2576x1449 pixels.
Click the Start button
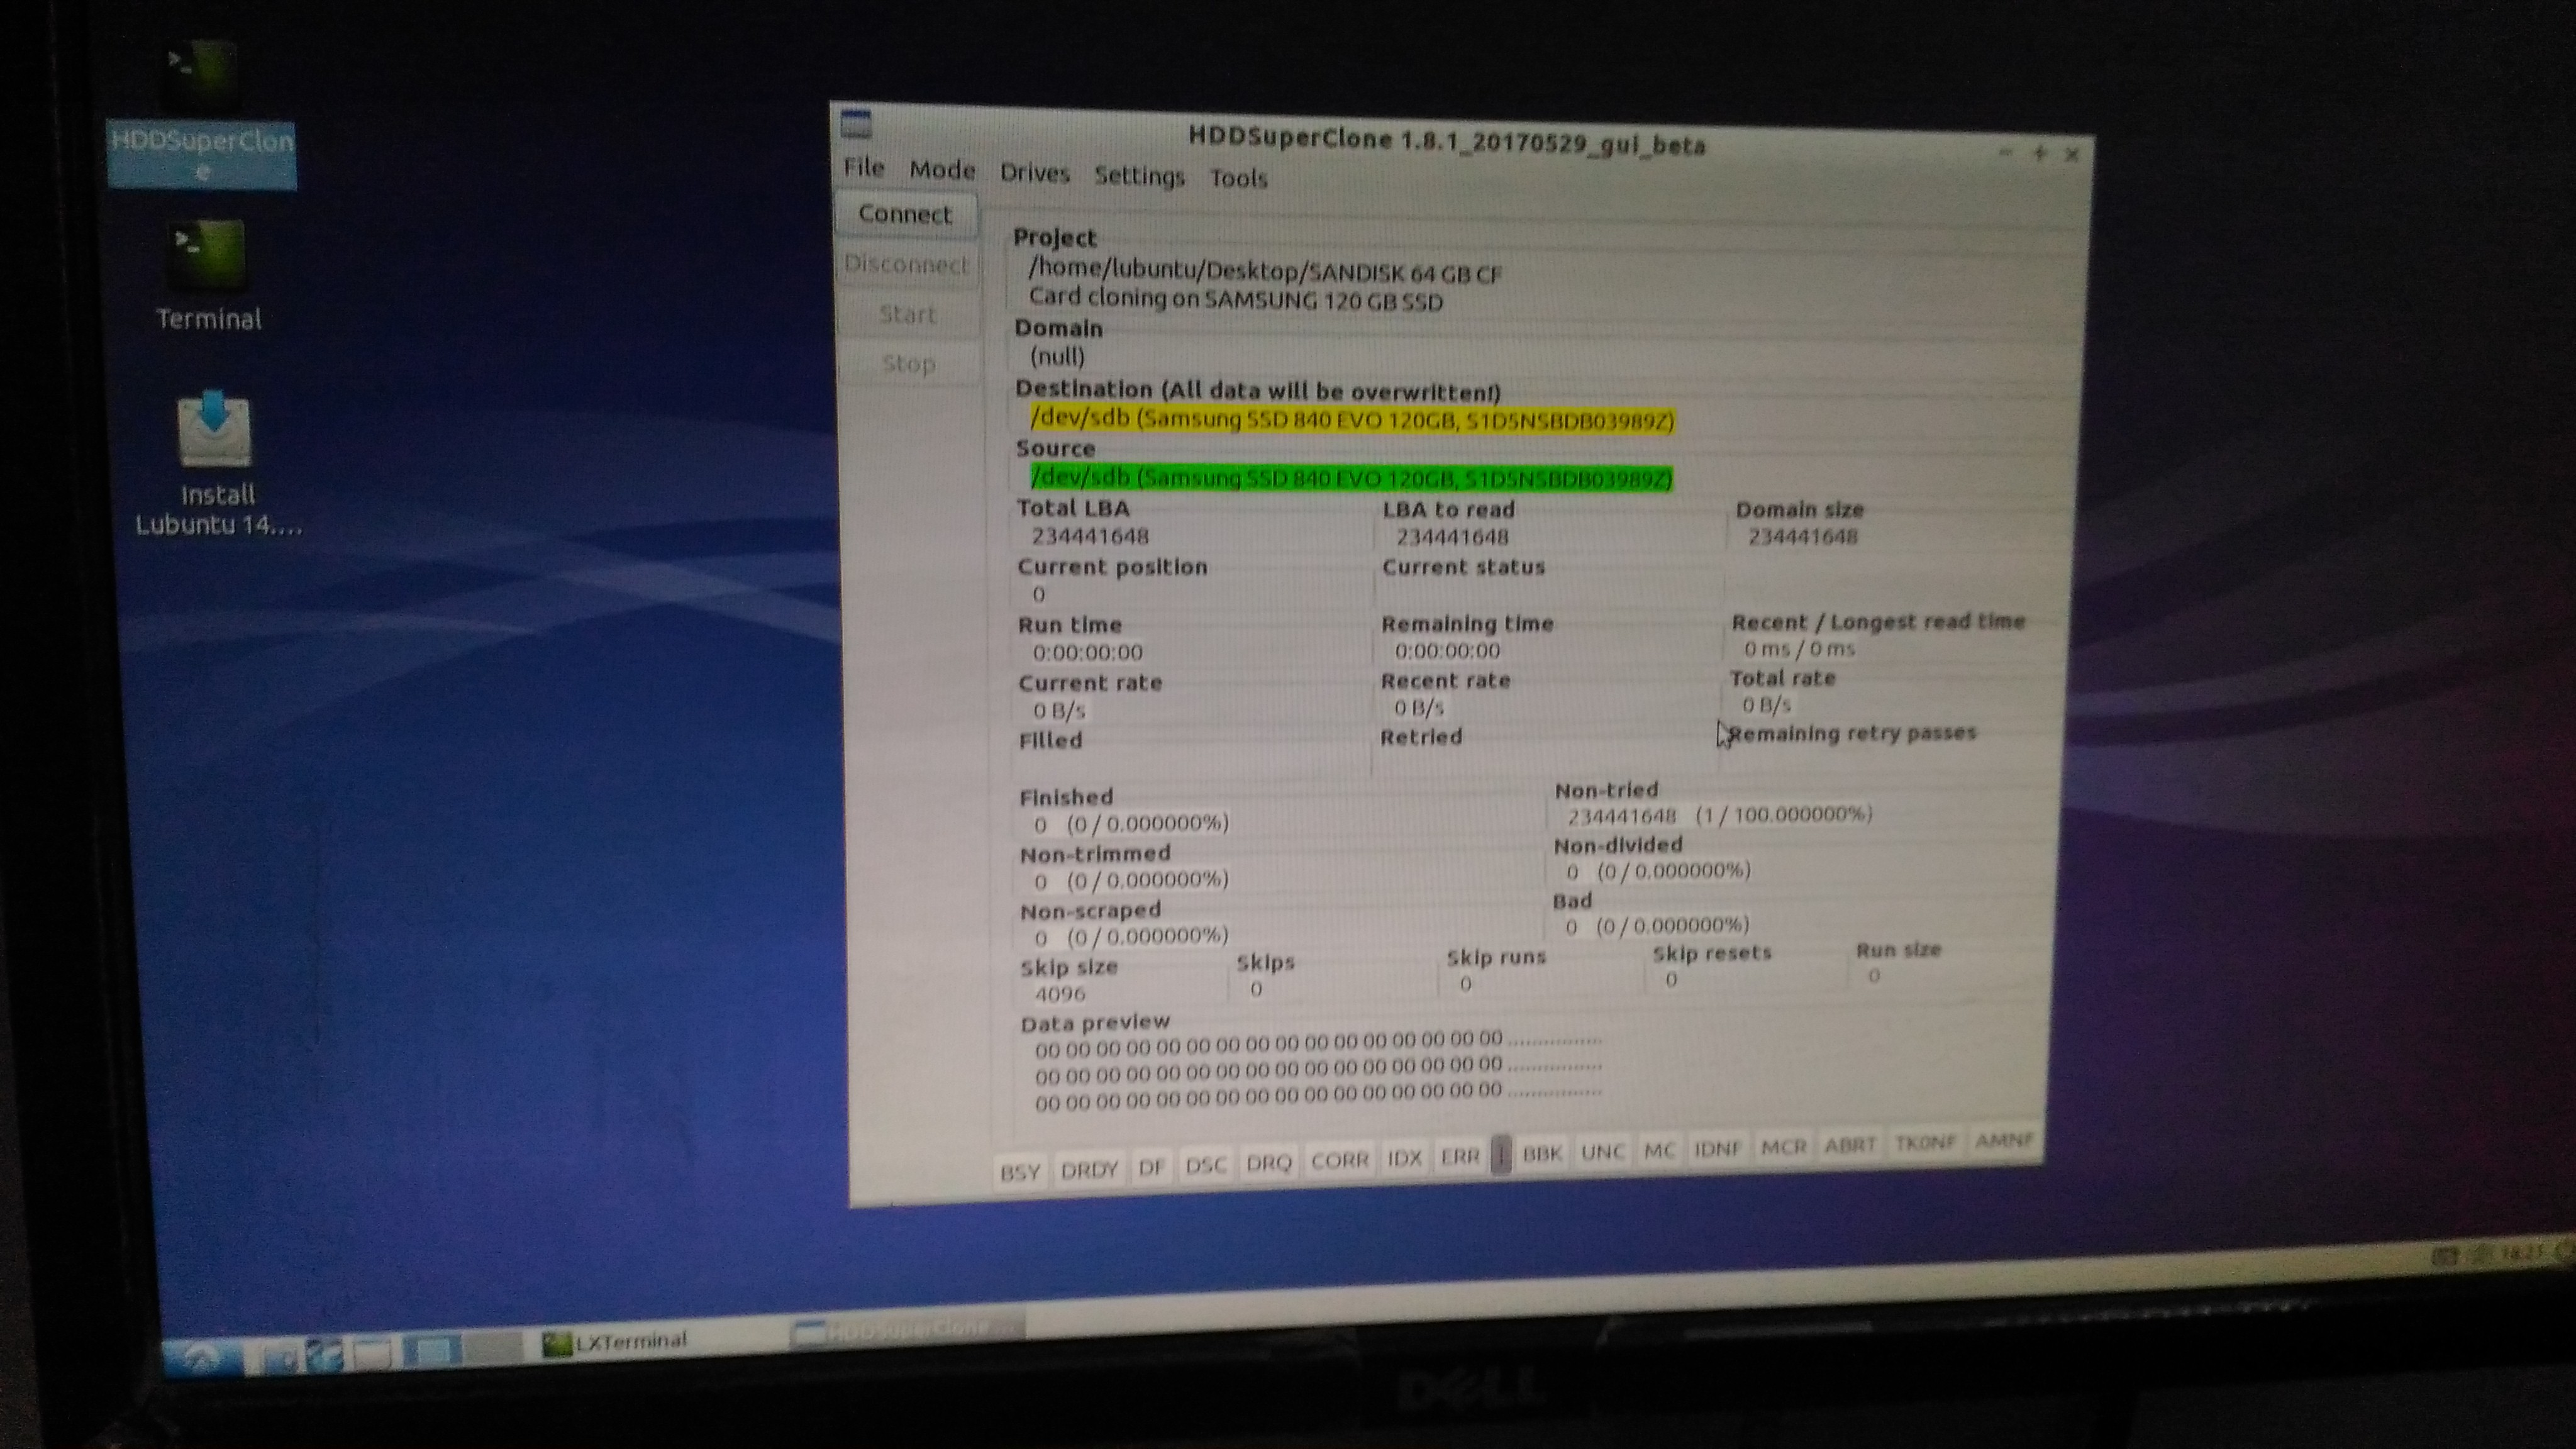pyautogui.click(x=908, y=314)
